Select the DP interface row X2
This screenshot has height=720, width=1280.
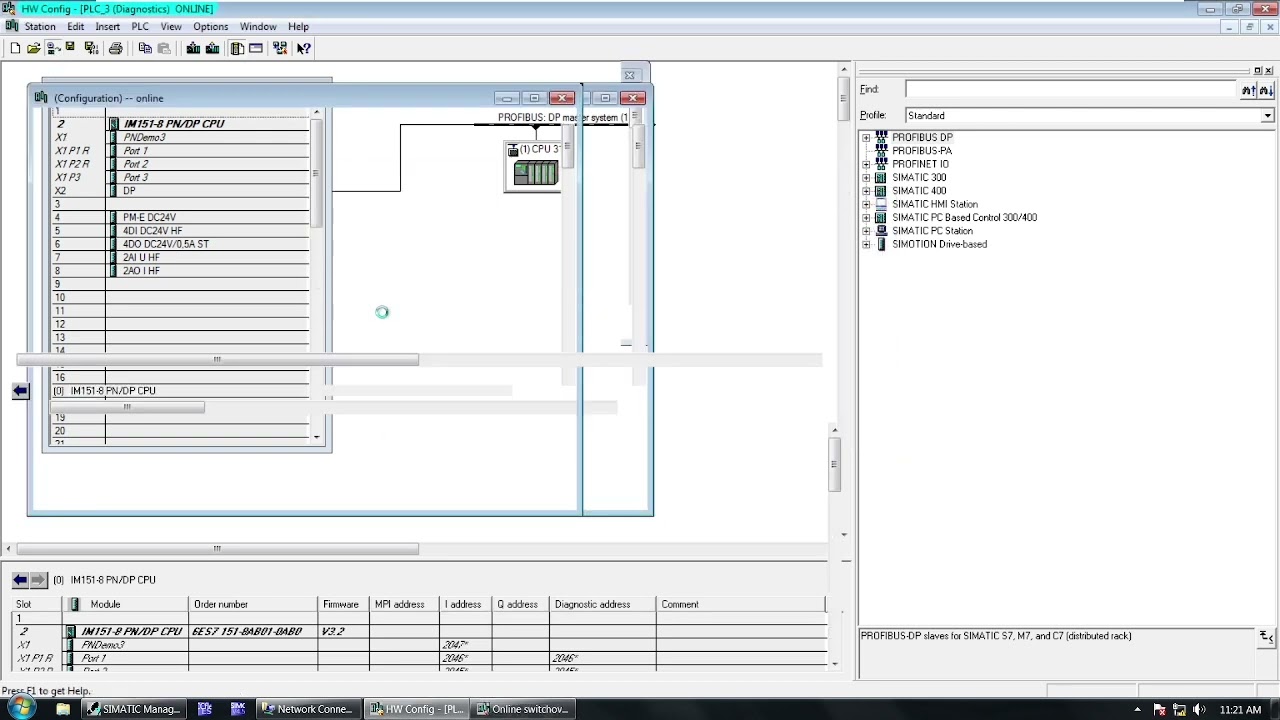tap(181, 191)
